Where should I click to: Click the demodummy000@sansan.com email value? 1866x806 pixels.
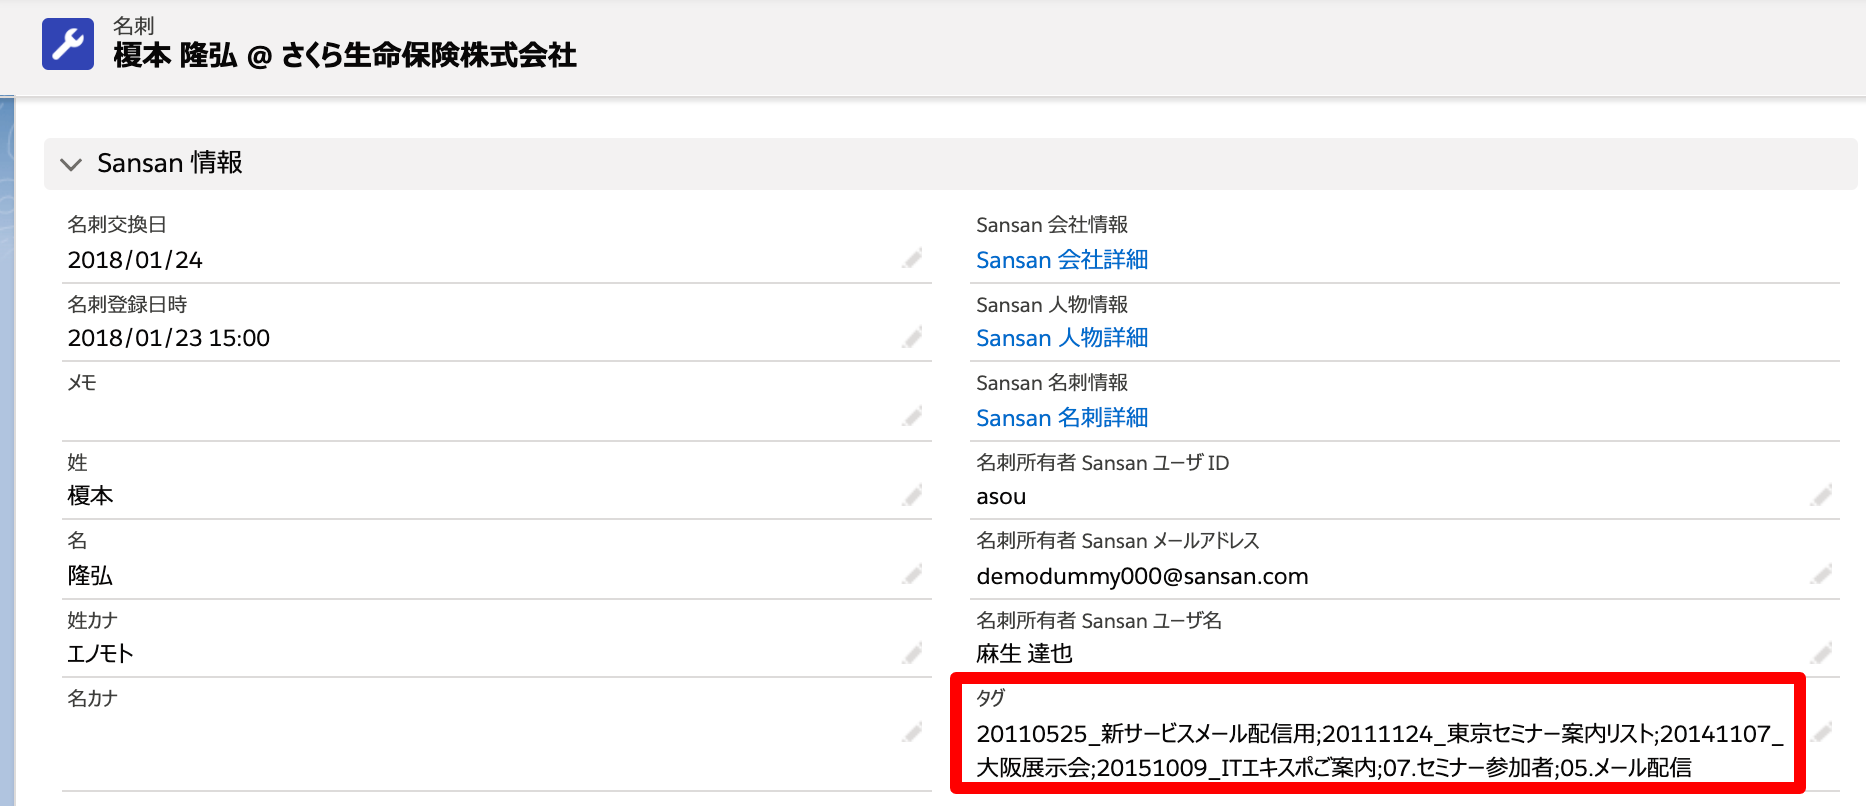click(1142, 577)
